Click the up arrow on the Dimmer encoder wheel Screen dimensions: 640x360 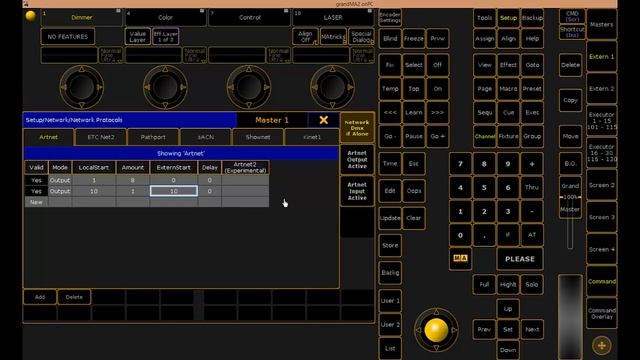pos(82,69)
